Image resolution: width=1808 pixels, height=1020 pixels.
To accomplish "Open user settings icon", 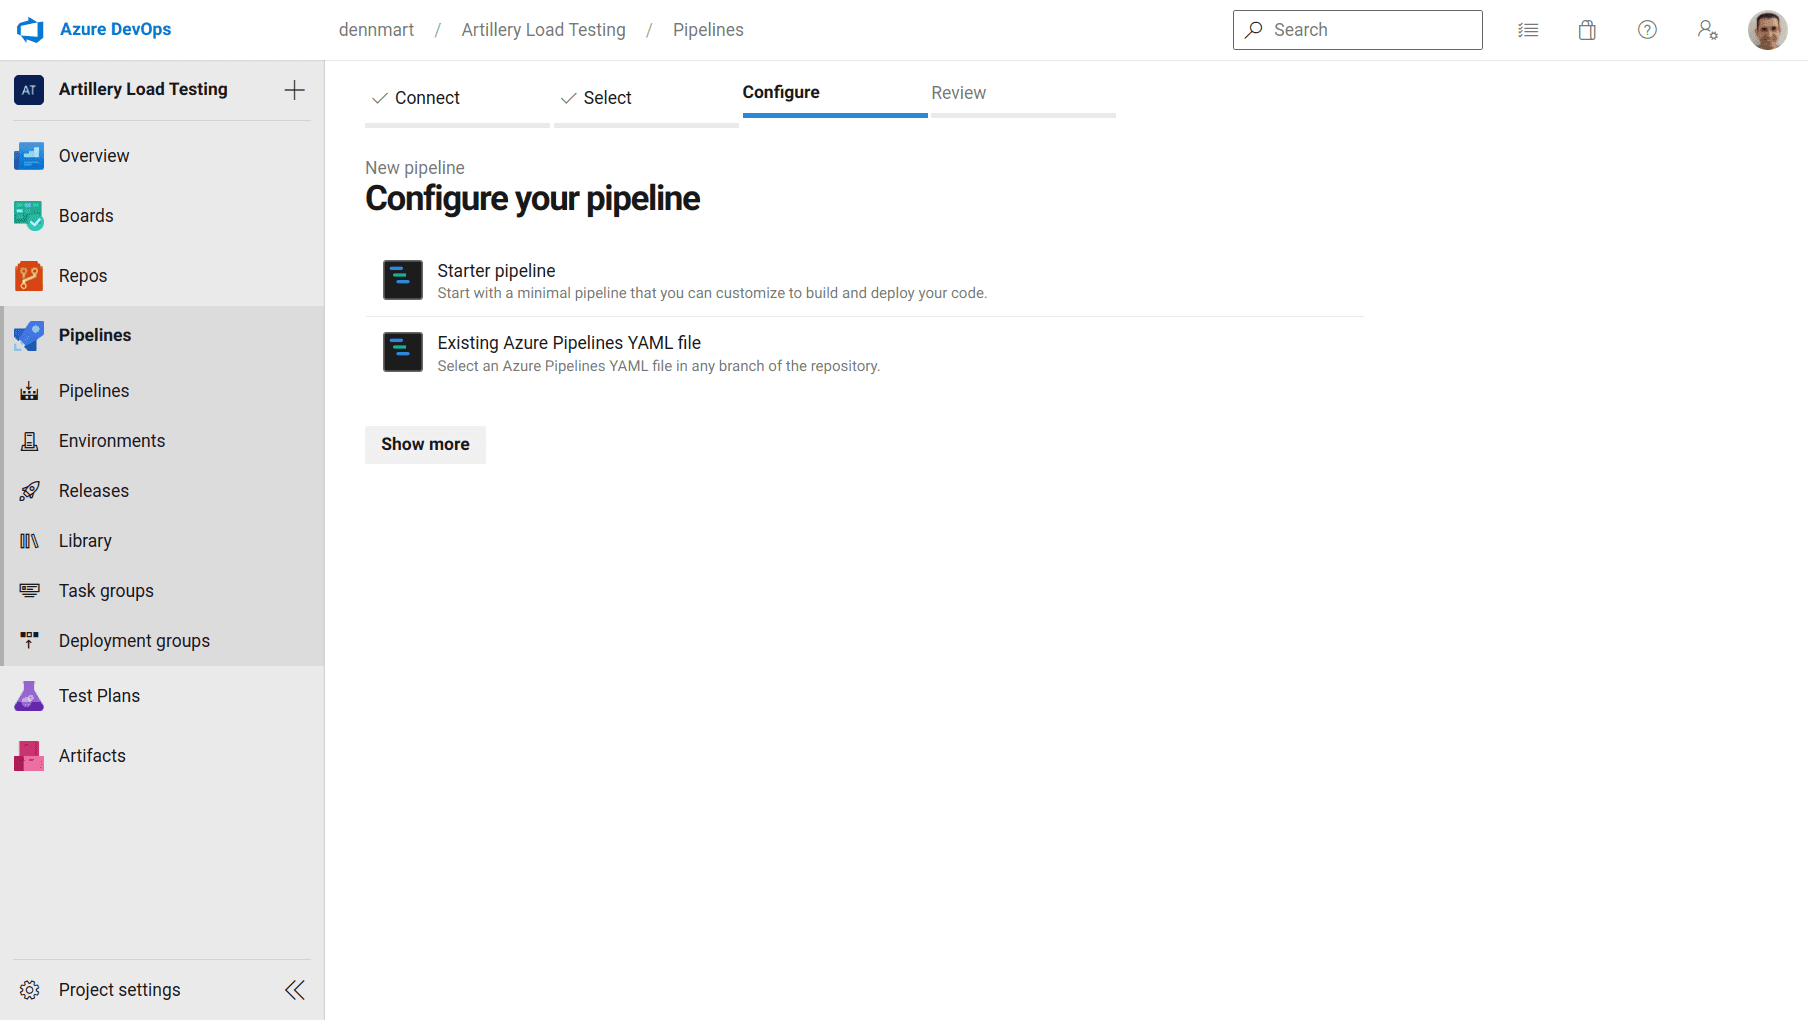I will [x=1708, y=30].
